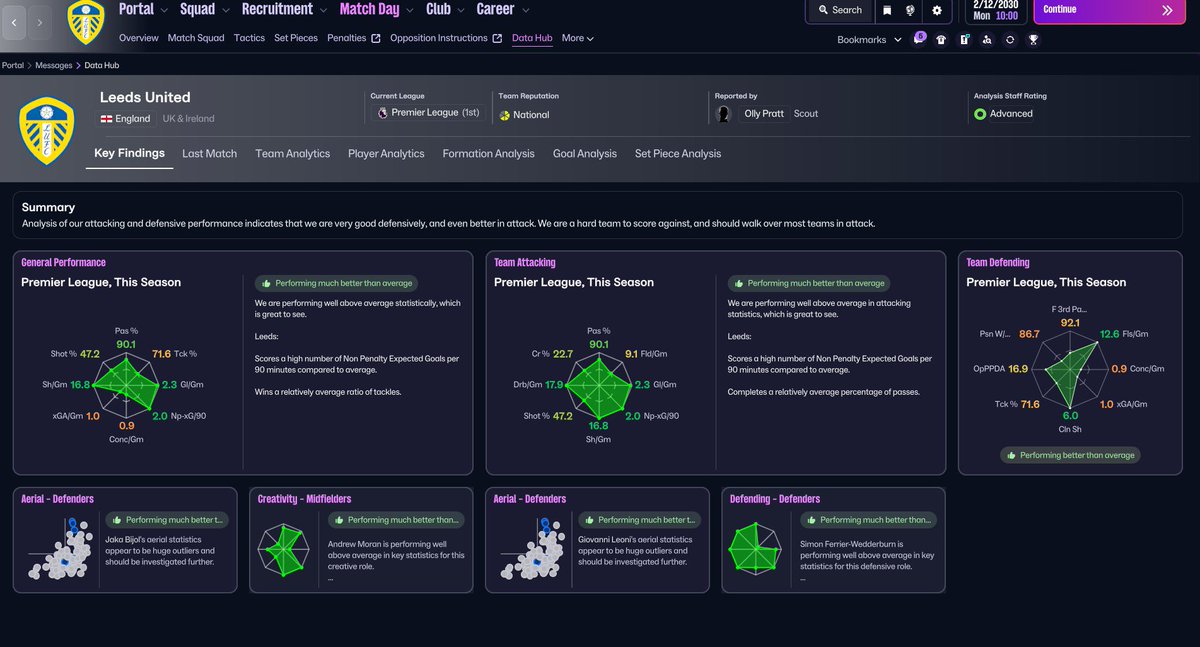
Task: Click the external link icon beside Penalties
Action: click(376, 39)
